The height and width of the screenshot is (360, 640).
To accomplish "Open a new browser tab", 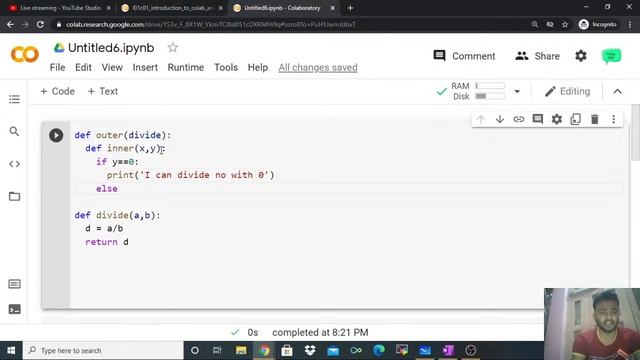I will [350, 8].
